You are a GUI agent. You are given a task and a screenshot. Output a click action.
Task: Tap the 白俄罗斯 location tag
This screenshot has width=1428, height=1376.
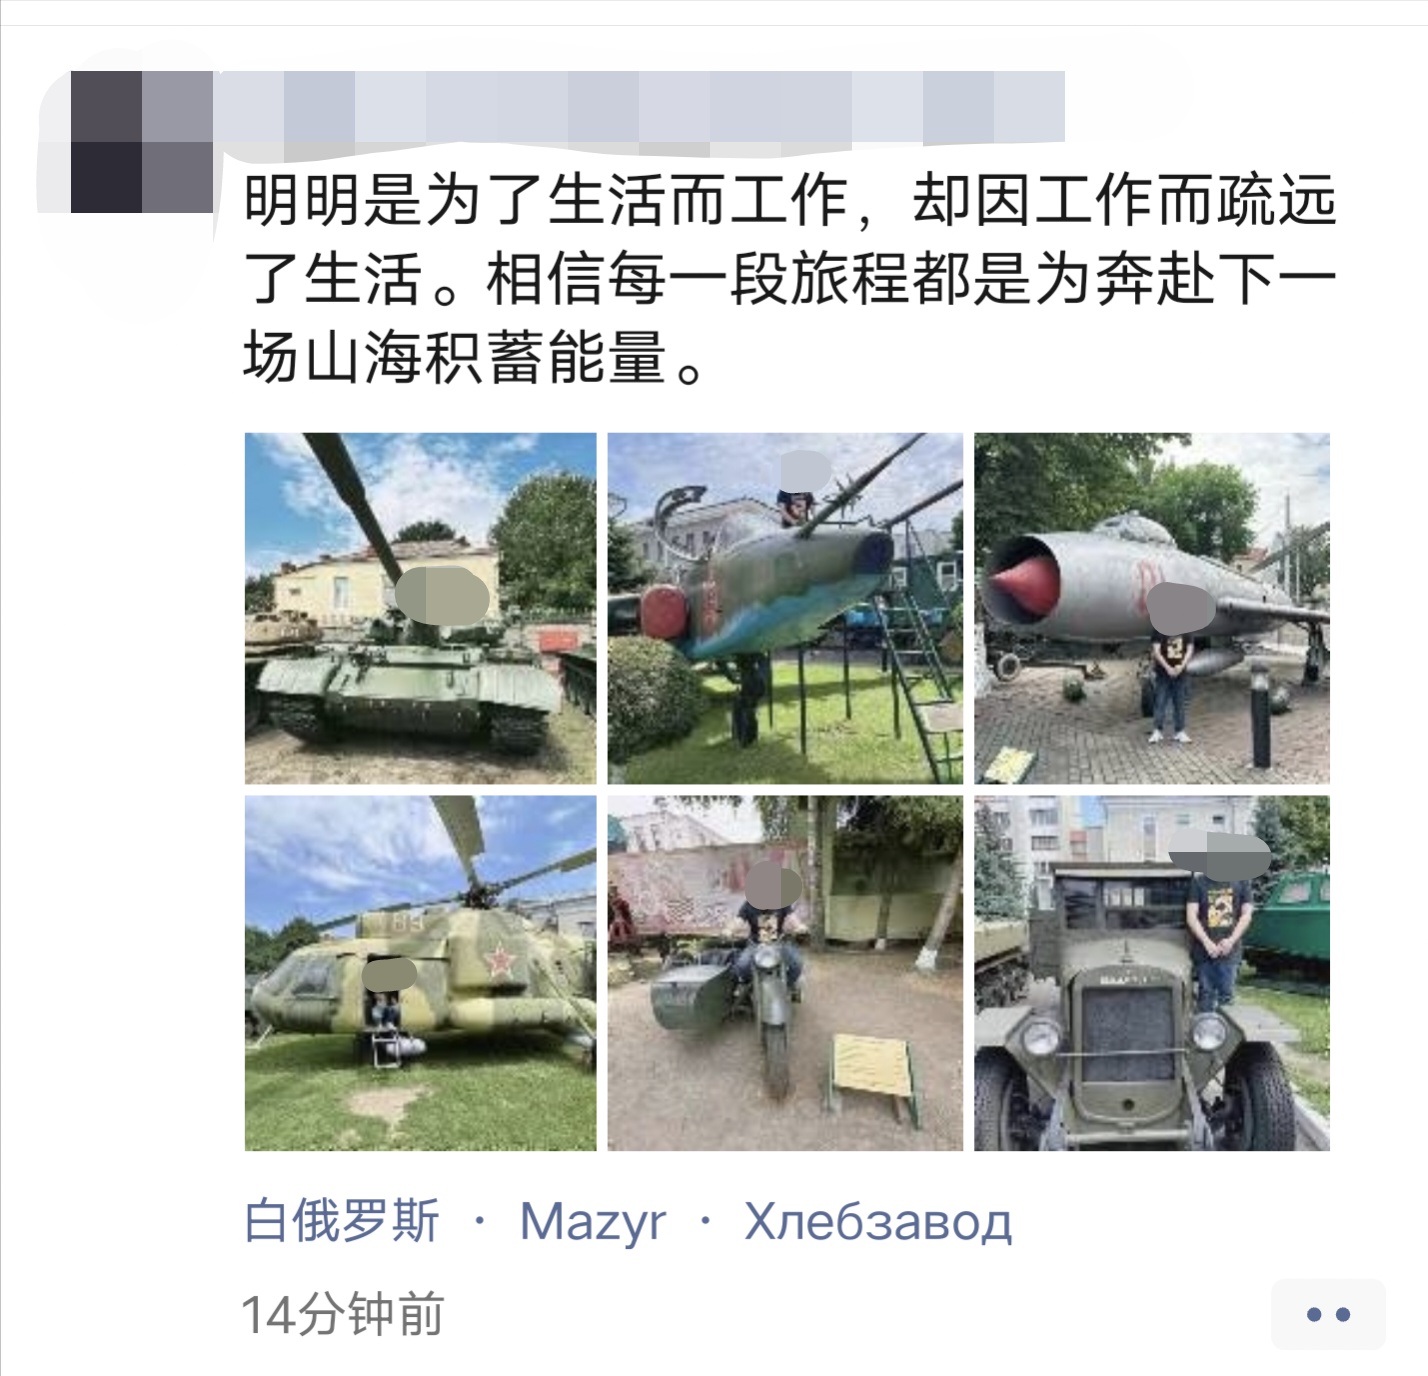tap(342, 1221)
